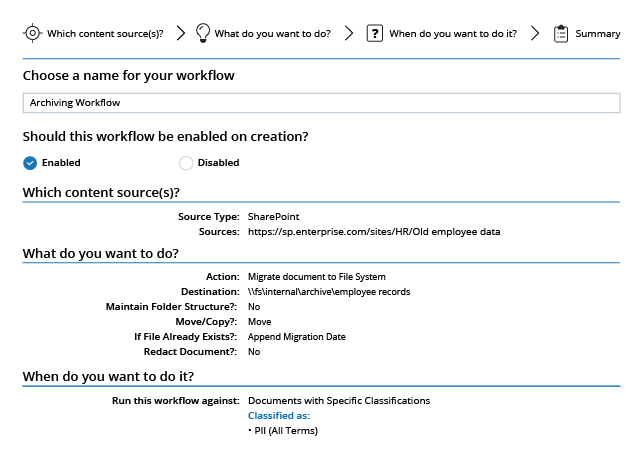The width and height of the screenshot is (640, 450).
Task: Select the Disabled radio button
Action: [186, 163]
